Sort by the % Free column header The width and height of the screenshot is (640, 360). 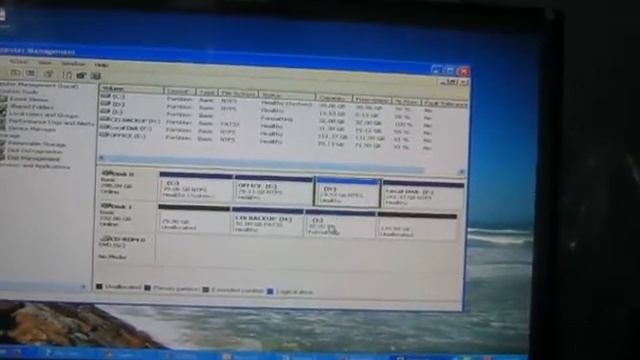(406, 101)
